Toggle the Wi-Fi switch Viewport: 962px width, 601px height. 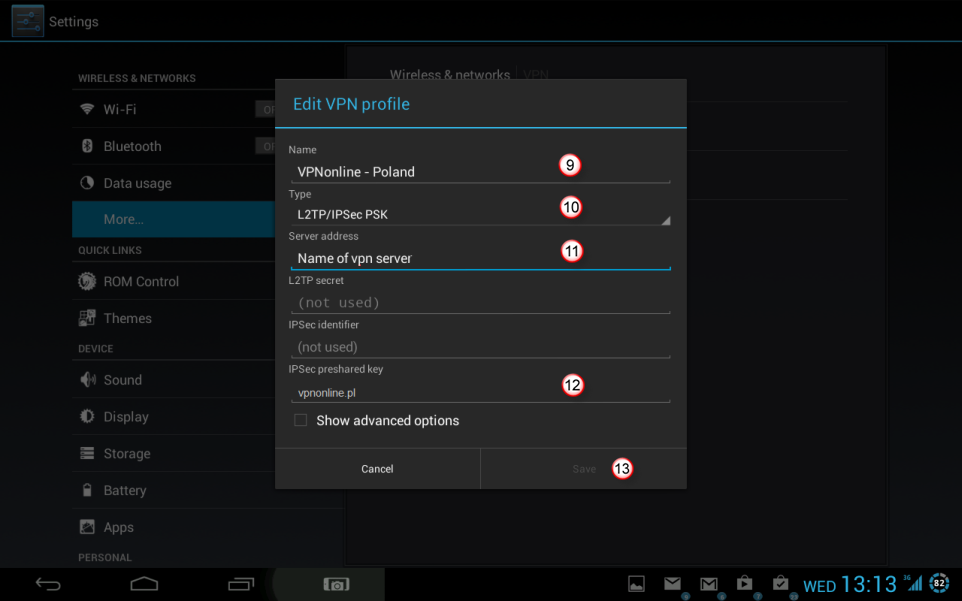(x=266, y=110)
